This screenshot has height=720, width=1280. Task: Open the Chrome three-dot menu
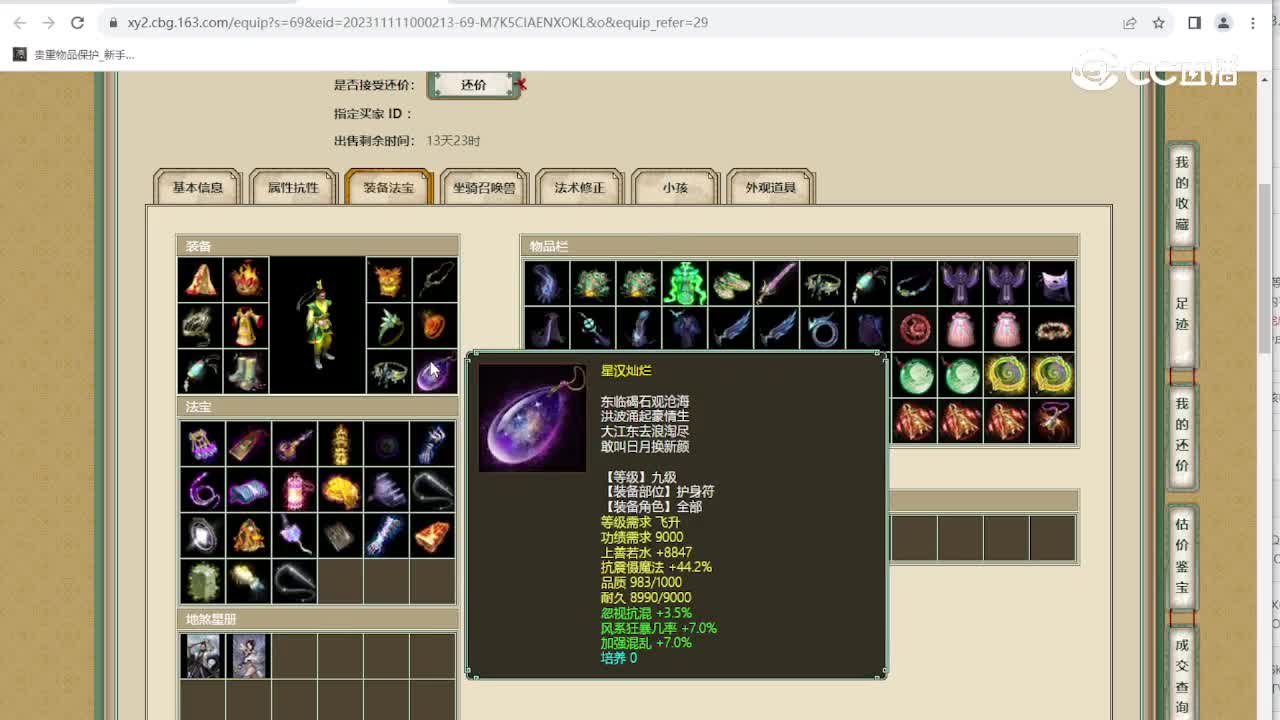tap(1253, 22)
